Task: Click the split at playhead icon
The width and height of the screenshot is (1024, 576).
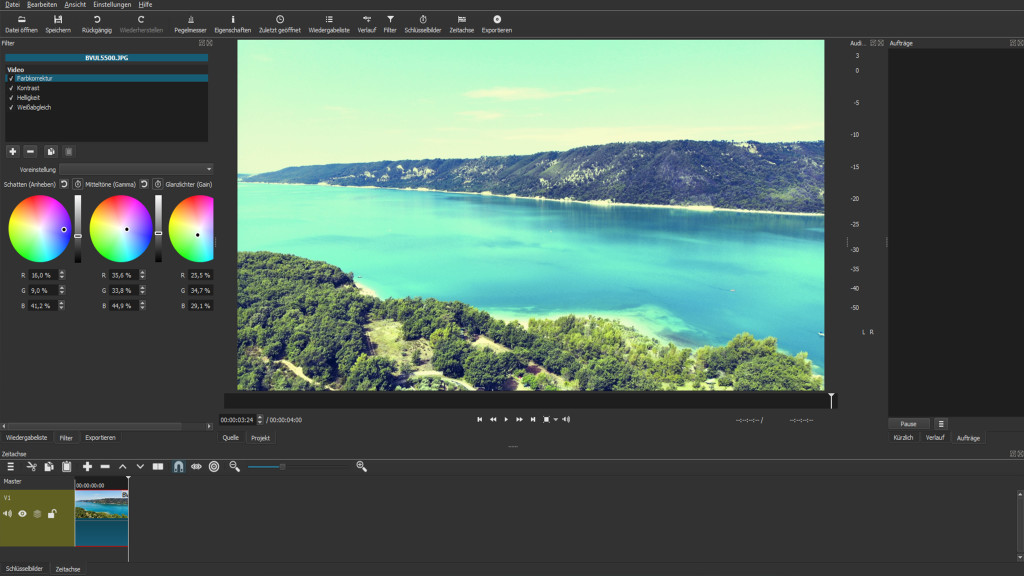Action: coord(158,466)
